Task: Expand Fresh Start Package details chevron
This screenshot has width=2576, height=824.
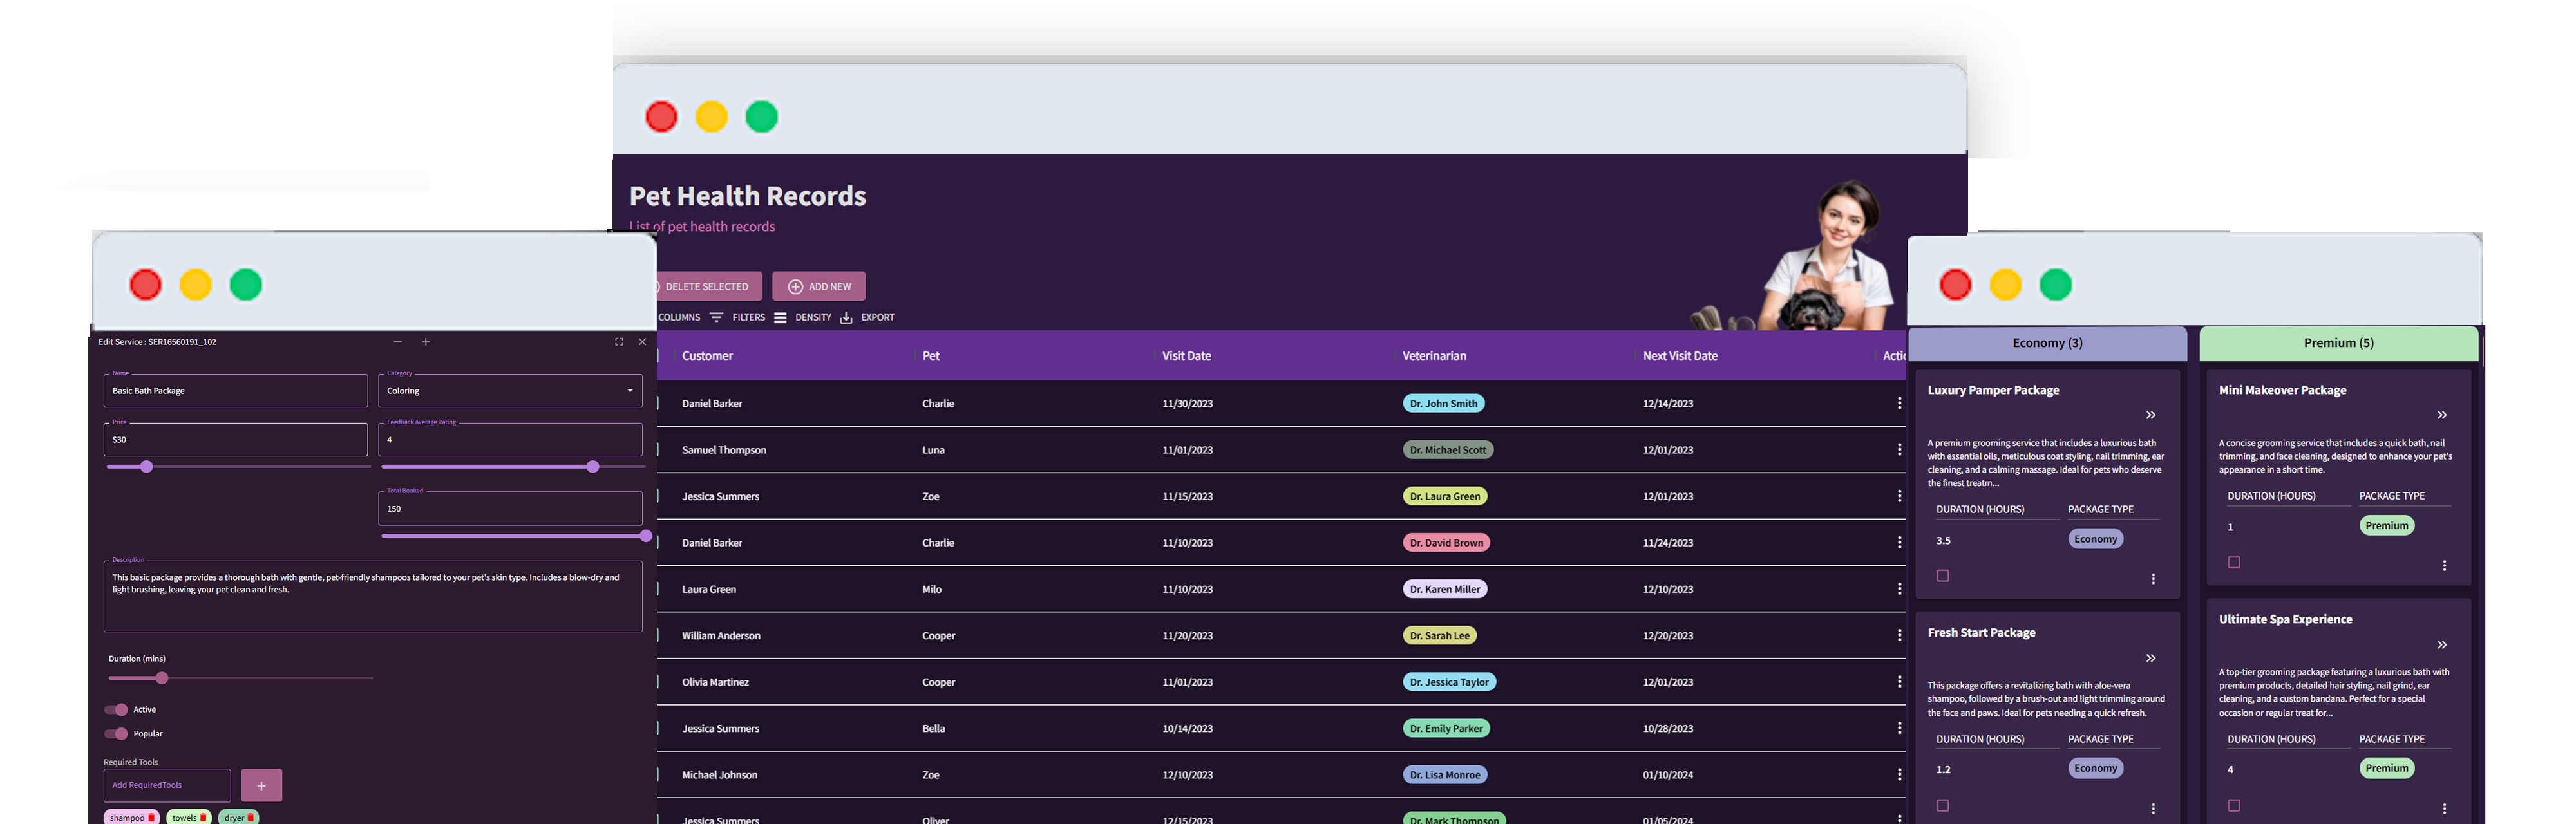Action: pyautogui.click(x=2151, y=658)
